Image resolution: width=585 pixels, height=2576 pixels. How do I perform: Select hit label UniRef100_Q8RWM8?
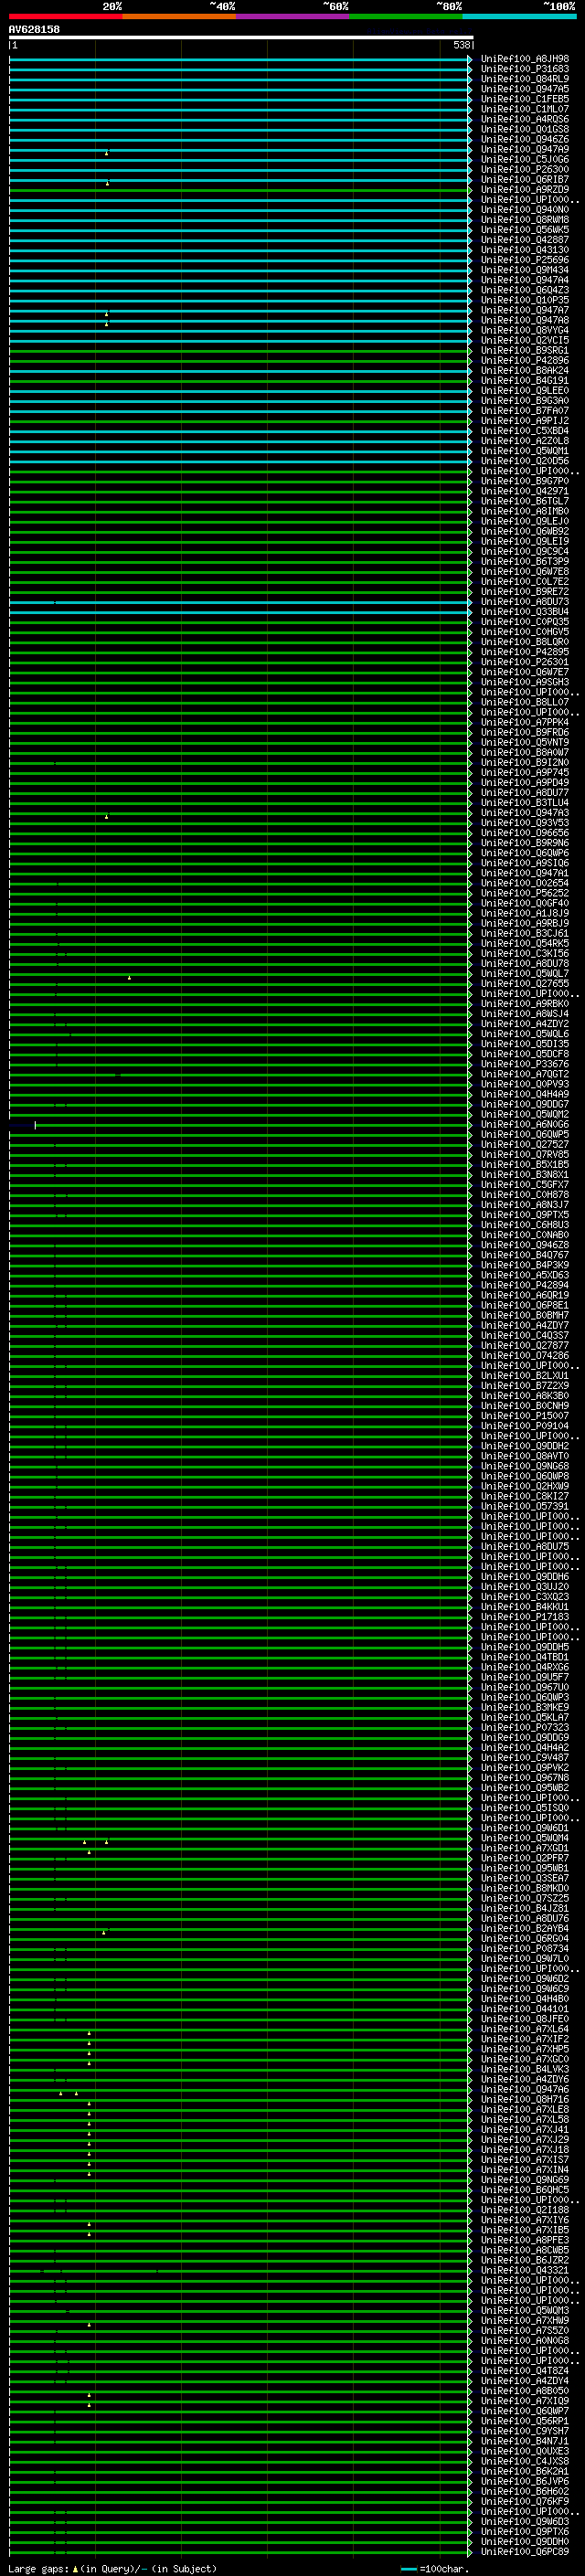525,219
